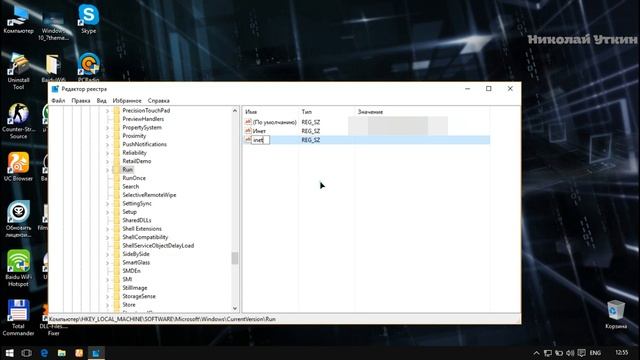Open the Вид menu
This screenshot has width=640, height=360.
click(x=102, y=100)
